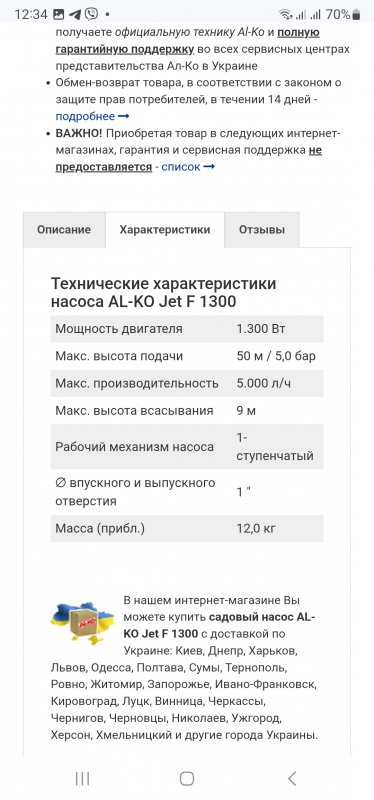This screenshot has height=800, width=374.
Task: Tap the Android recent apps icon
Action: point(82,778)
